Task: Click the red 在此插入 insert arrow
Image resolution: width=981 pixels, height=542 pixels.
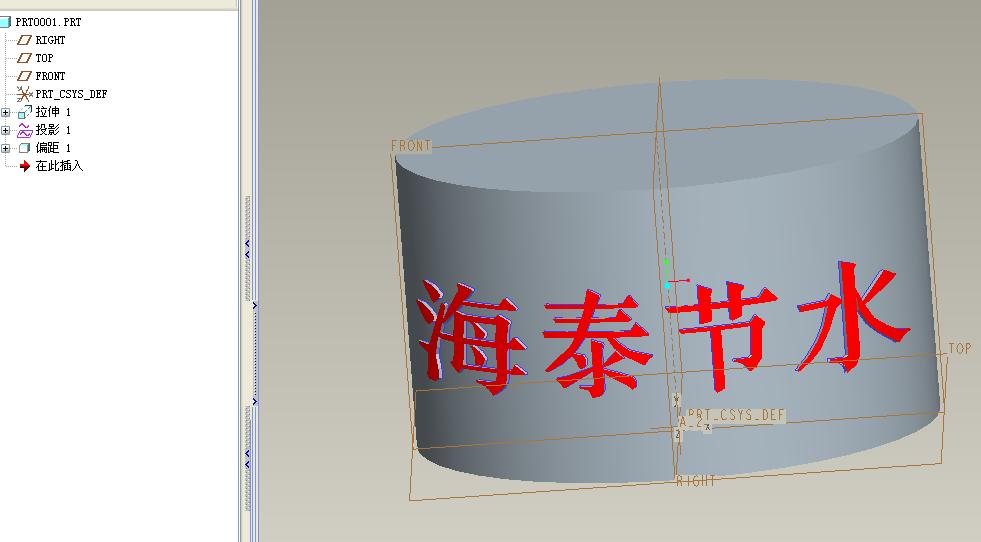Action: 25,166
